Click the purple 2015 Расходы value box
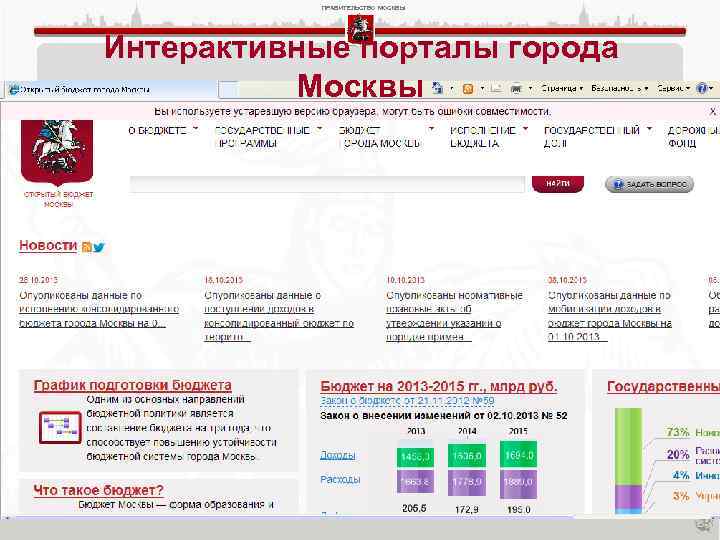Image resolution: width=720 pixels, height=540 pixels. (518, 482)
